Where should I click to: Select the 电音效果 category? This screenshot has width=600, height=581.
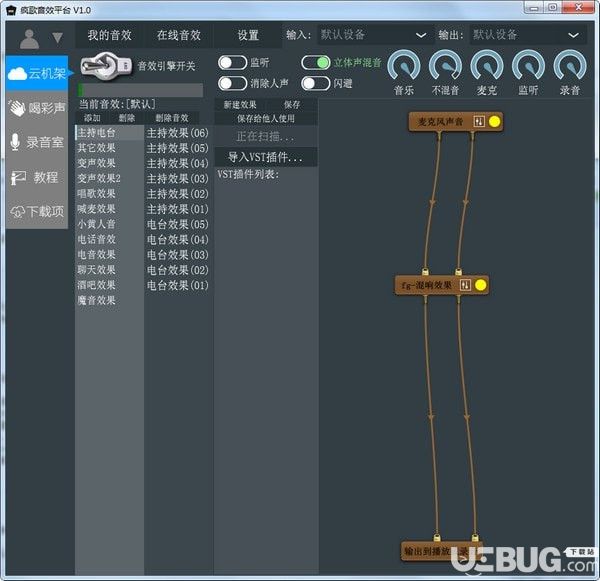[x=109, y=255]
